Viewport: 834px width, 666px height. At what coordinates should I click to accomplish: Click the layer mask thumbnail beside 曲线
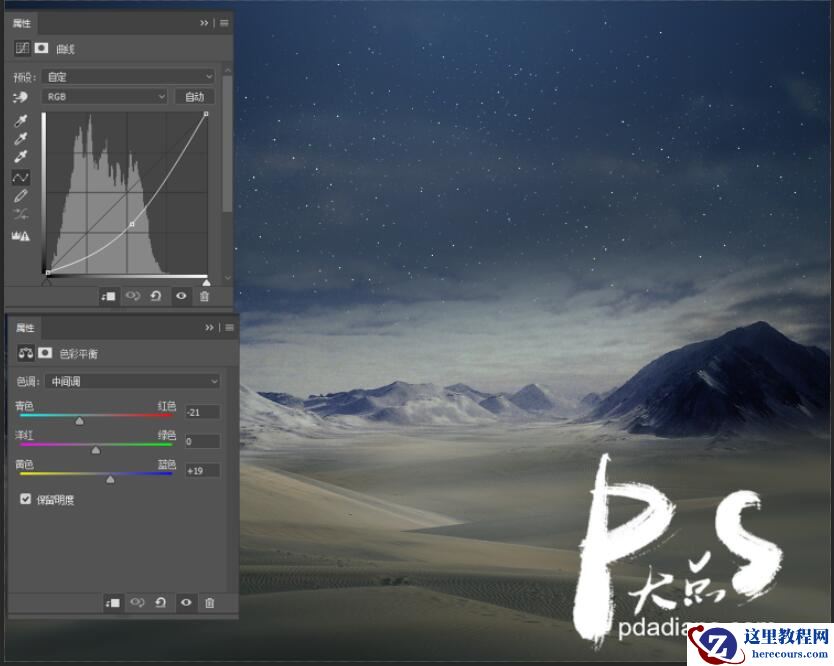[40, 47]
